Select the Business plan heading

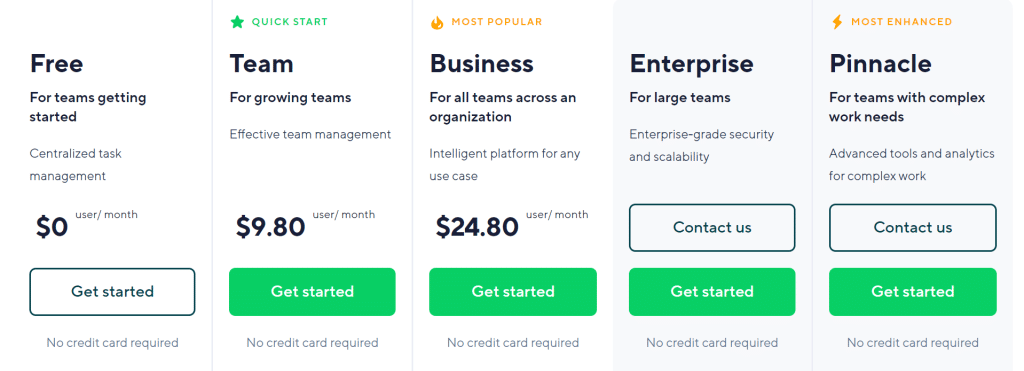(481, 64)
